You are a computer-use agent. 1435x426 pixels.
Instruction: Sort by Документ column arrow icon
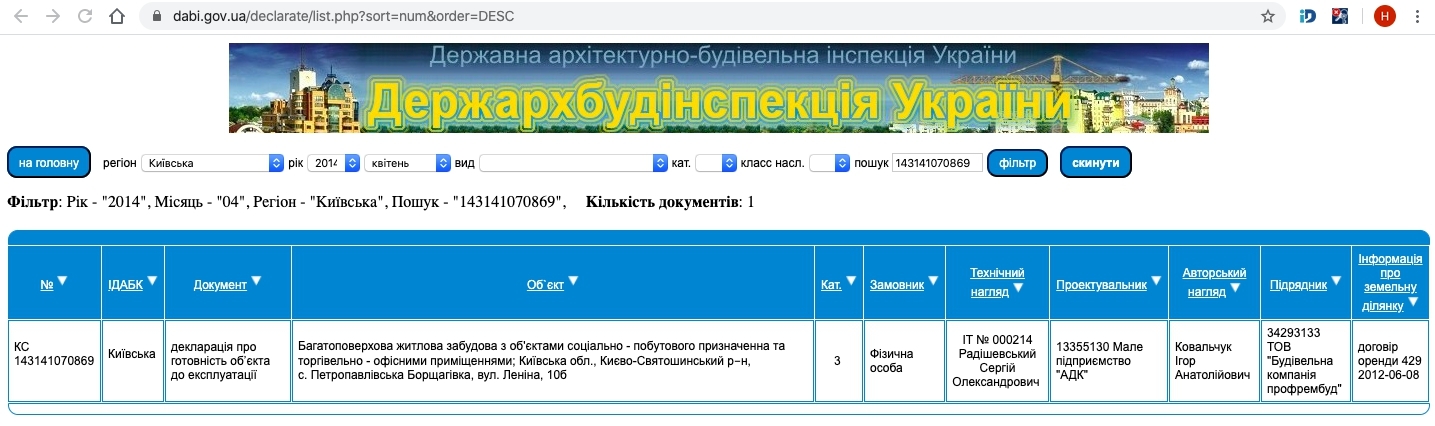[x=256, y=282]
